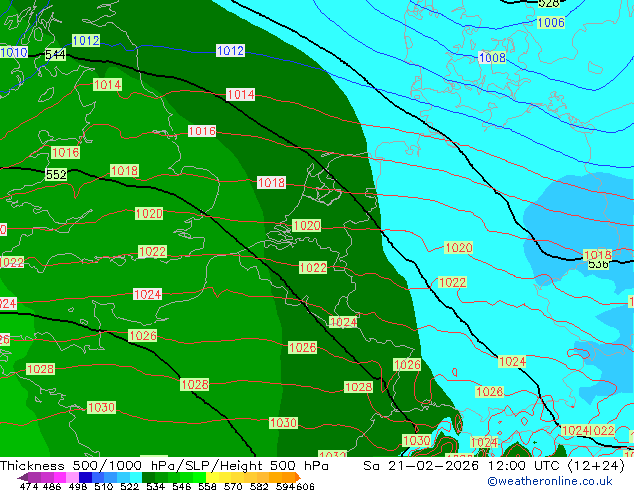Viewport: 634px width, 490px height.
Task: Click the '544' height contour label
Action: click(x=55, y=54)
